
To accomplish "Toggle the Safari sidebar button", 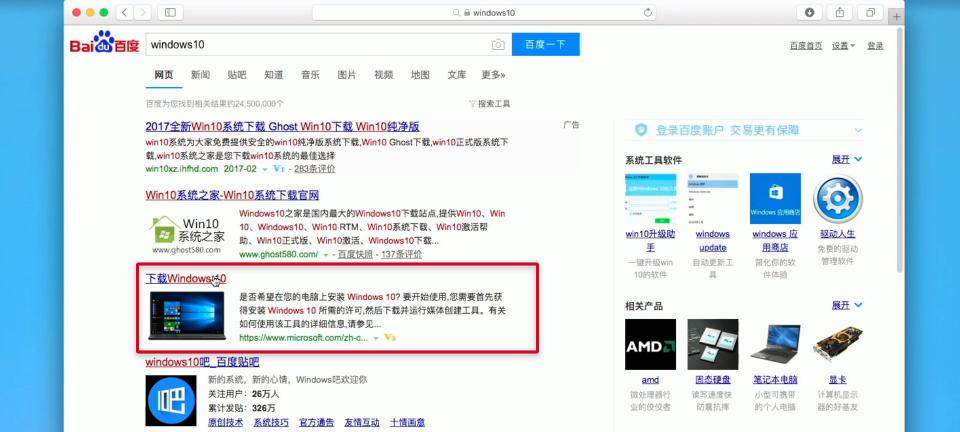I will point(170,12).
